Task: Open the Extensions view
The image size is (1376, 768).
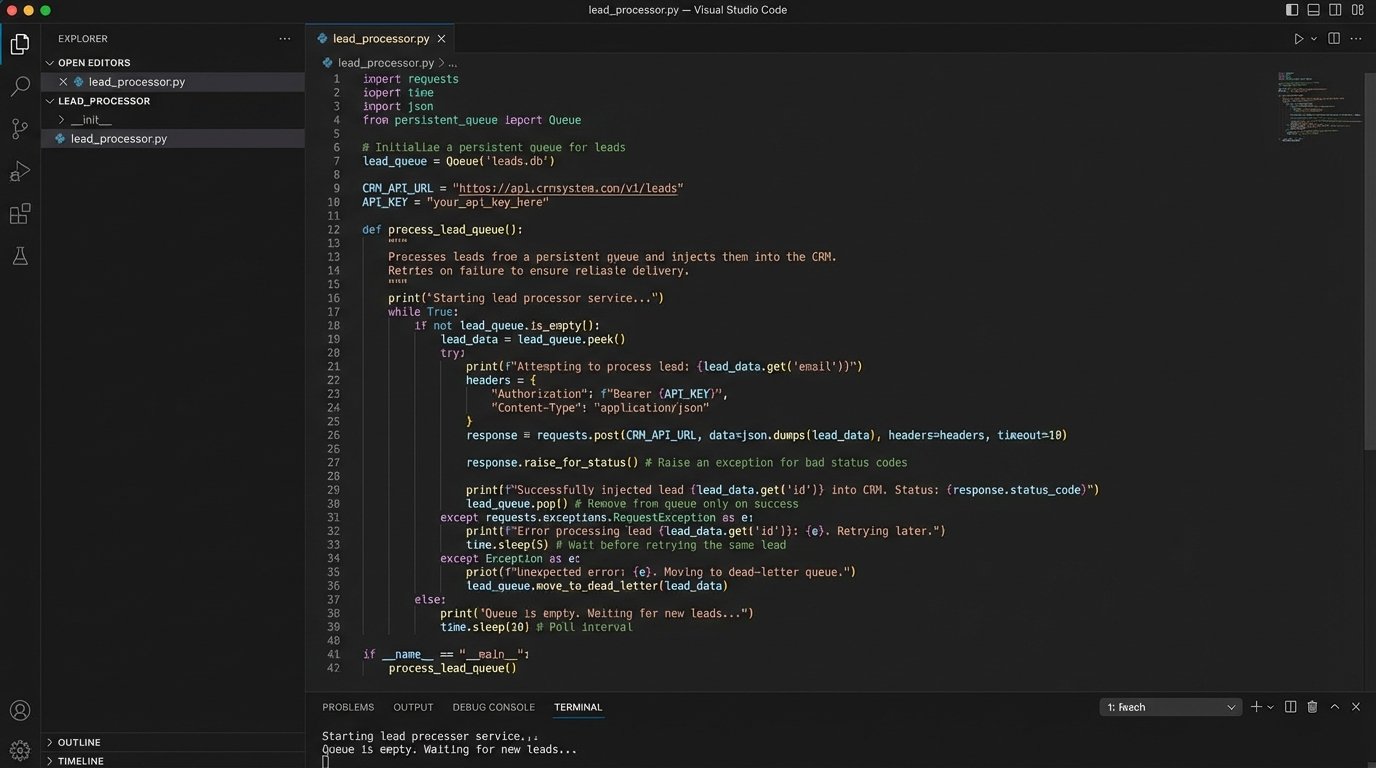Action: [x=19, y=214]
